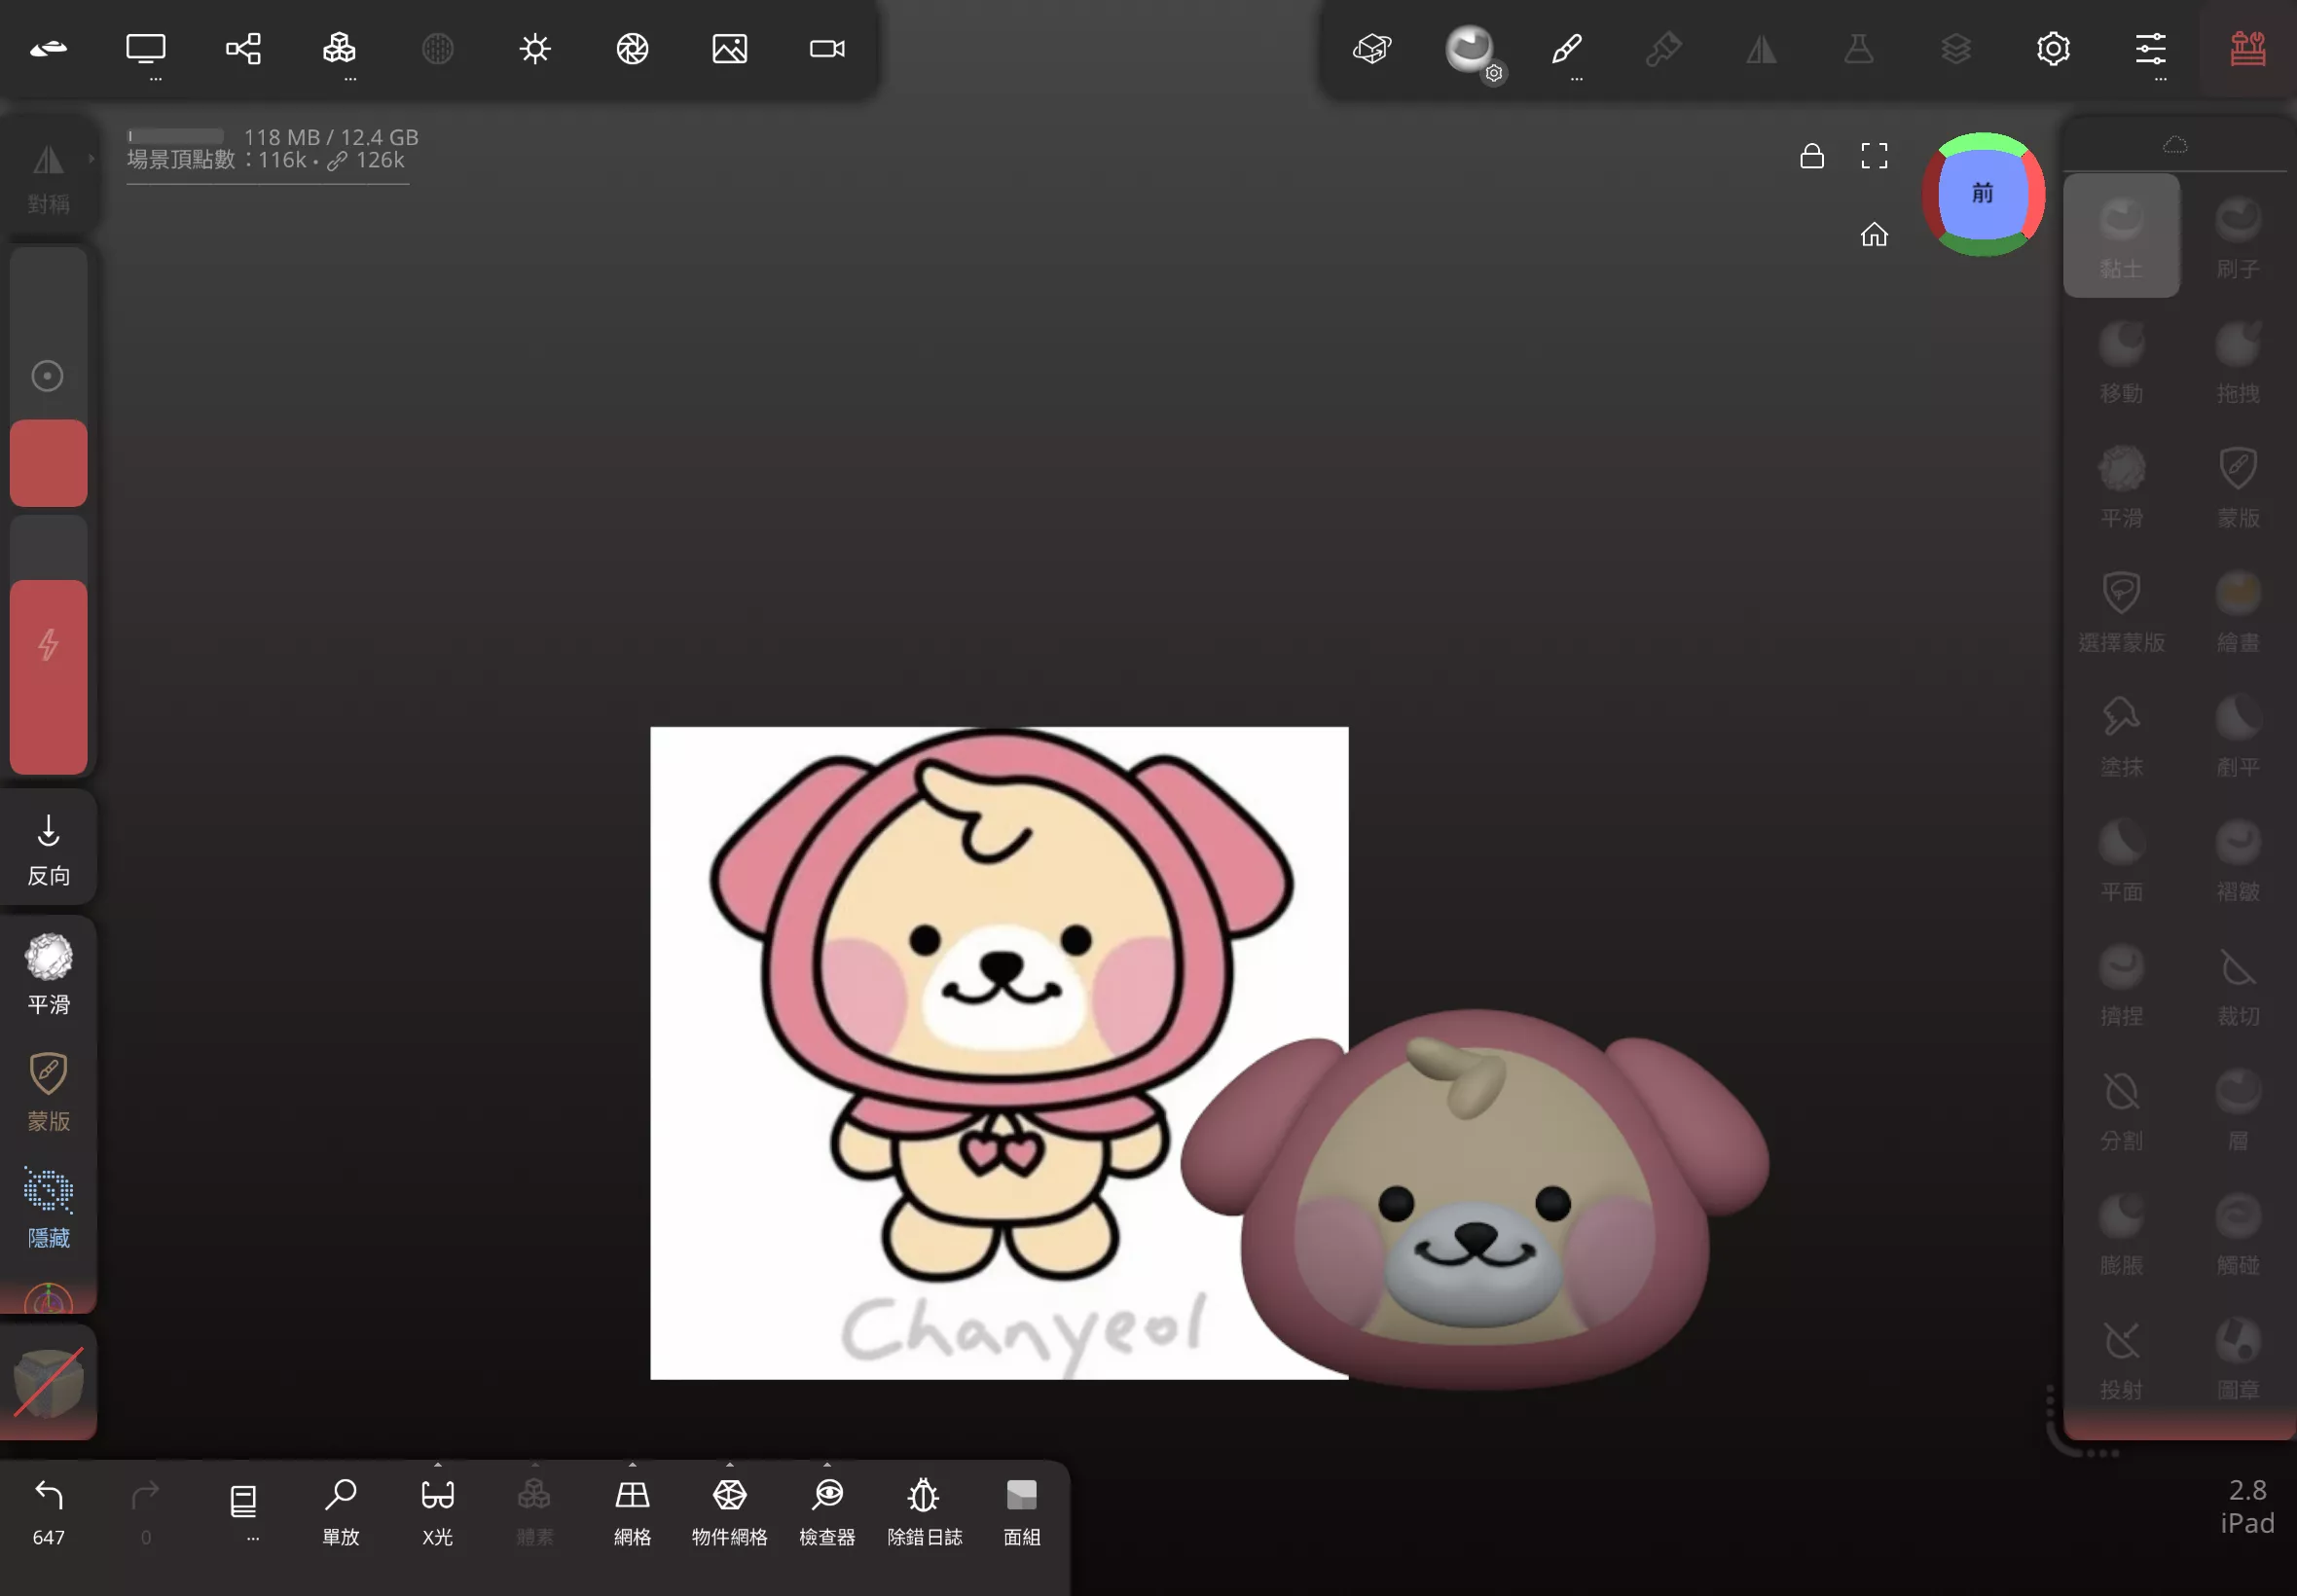Toggle X光 x-ray mode
Image resolution: width=2297 pixels, height=1596 pixels.
point(437,1511)
